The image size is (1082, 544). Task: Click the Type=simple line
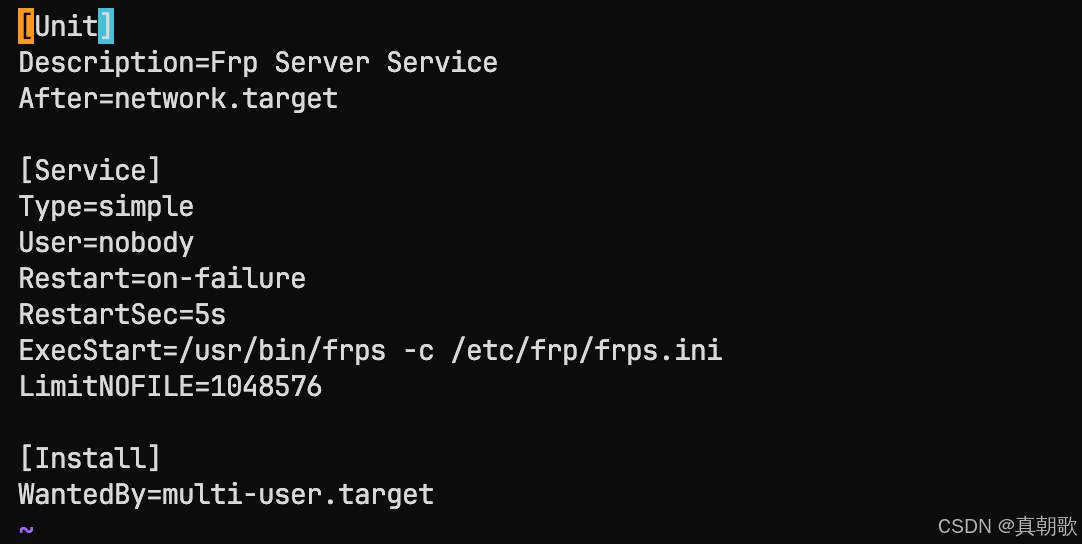pyautogui.click(x=106, y=207)
